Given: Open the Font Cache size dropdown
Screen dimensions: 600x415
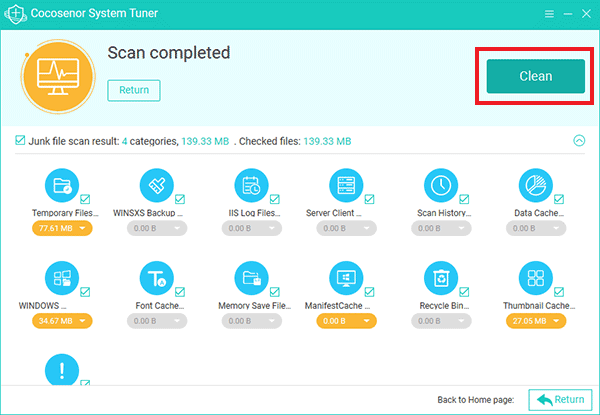Looking at the screenshot, I should pyautogui.click(x=157, y=321).
